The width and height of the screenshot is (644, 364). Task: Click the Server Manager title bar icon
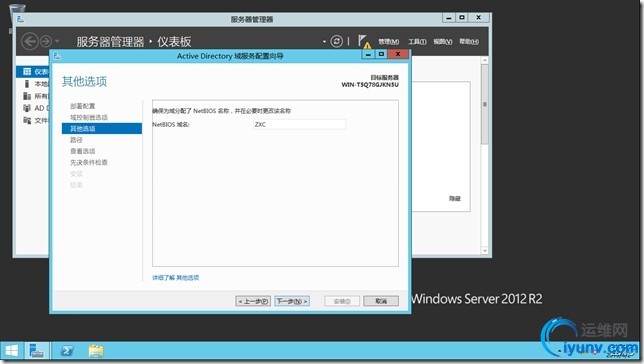(x=21, y=19)
